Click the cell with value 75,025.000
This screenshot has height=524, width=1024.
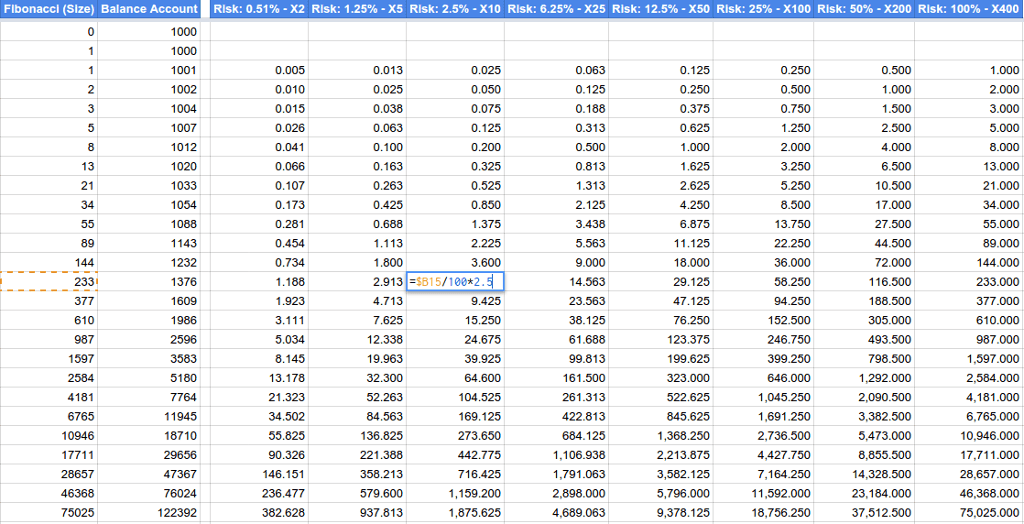point(968,512)
